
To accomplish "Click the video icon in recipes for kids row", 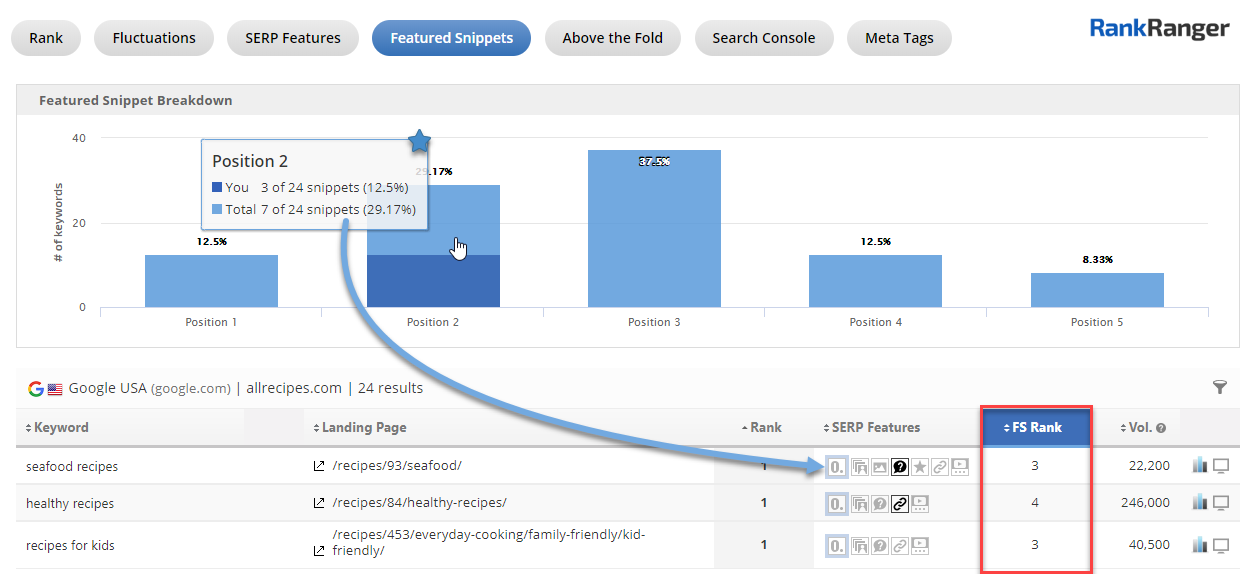I will [x=920, y=546].
